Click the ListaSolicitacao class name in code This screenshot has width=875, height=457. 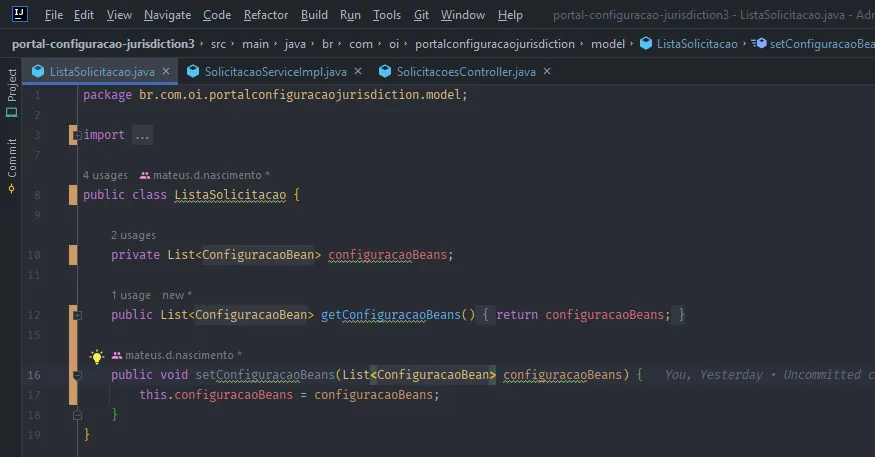[x=230, y=195]
